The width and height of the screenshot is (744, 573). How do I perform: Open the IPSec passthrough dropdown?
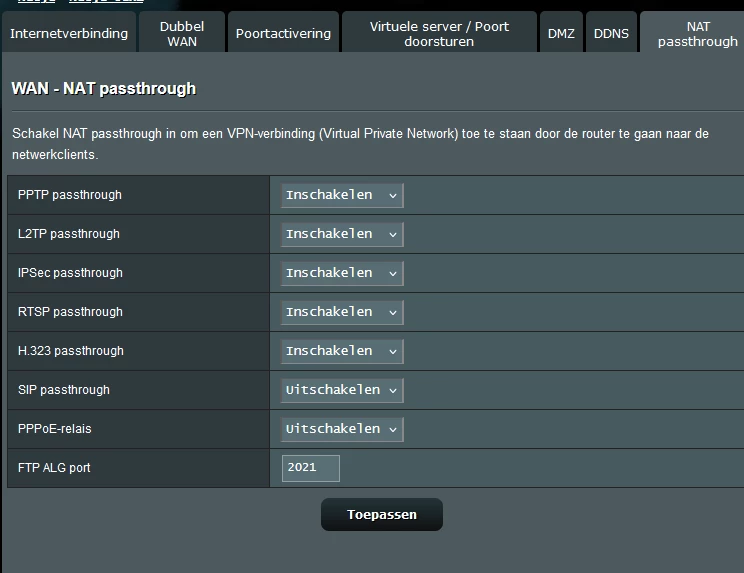coord(342,273)
